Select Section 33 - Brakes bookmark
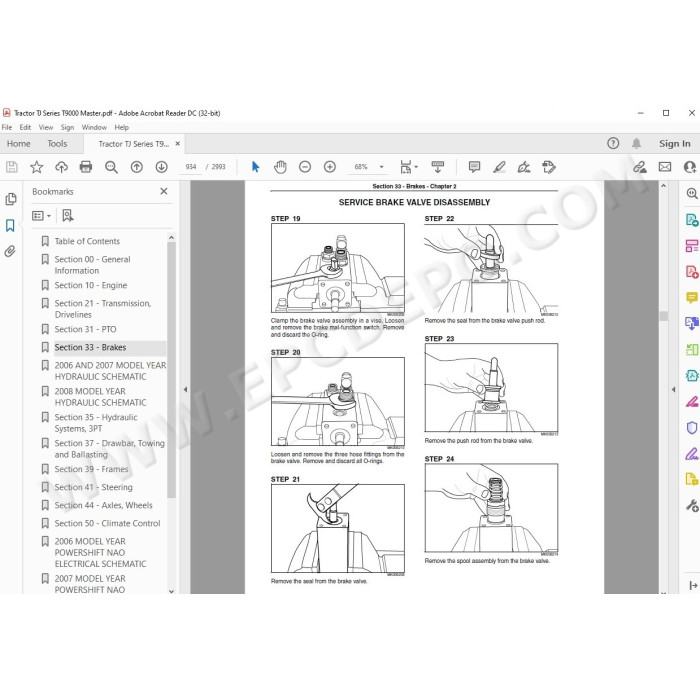The image size is (700, 700). pyautogui.click(x=90, y=347)
